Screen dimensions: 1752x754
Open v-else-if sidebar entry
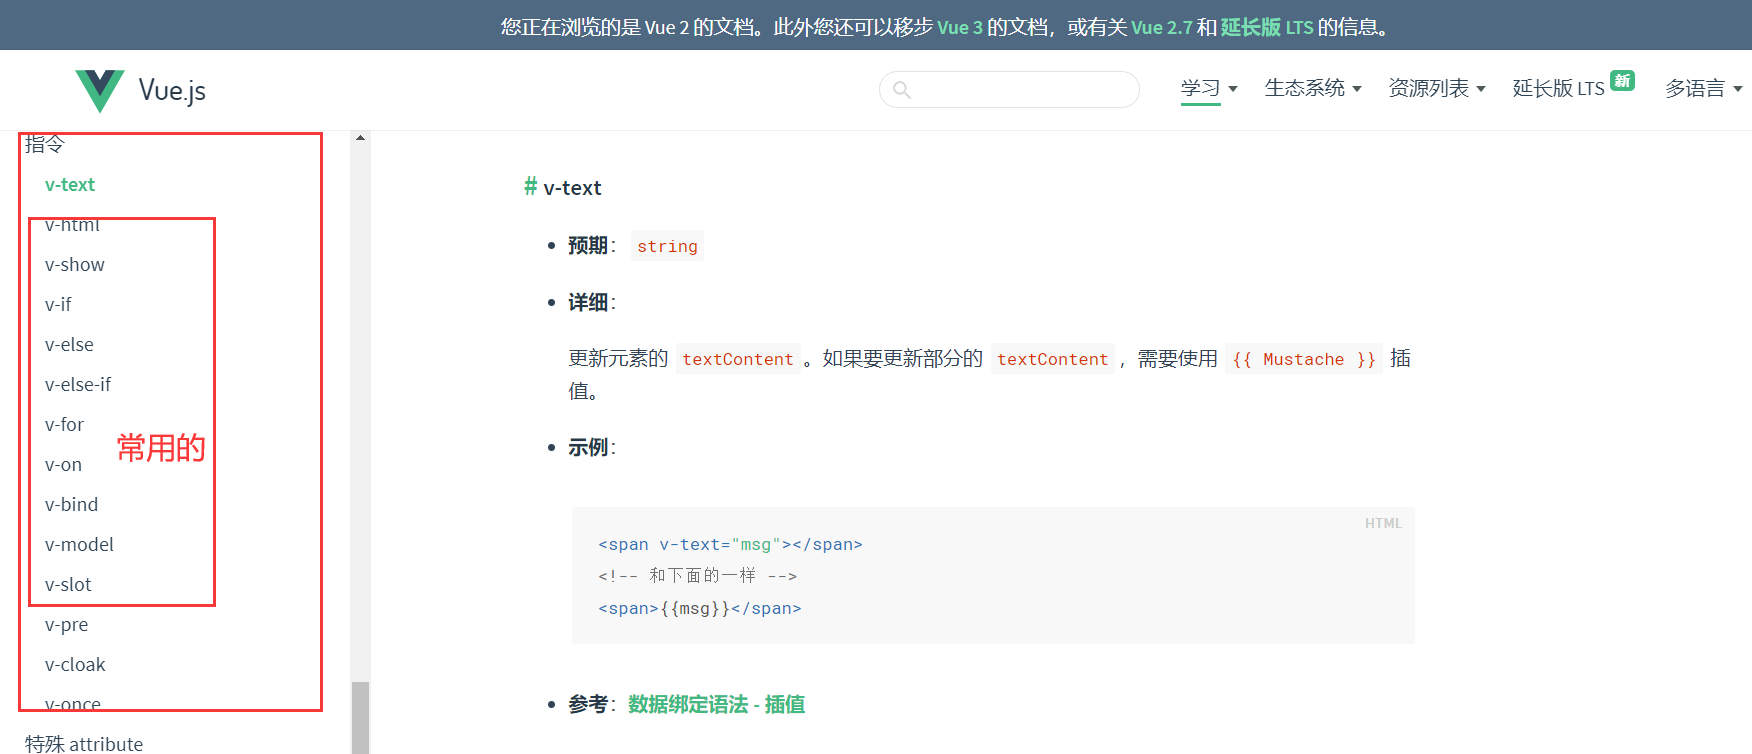[x=78, y=385]
